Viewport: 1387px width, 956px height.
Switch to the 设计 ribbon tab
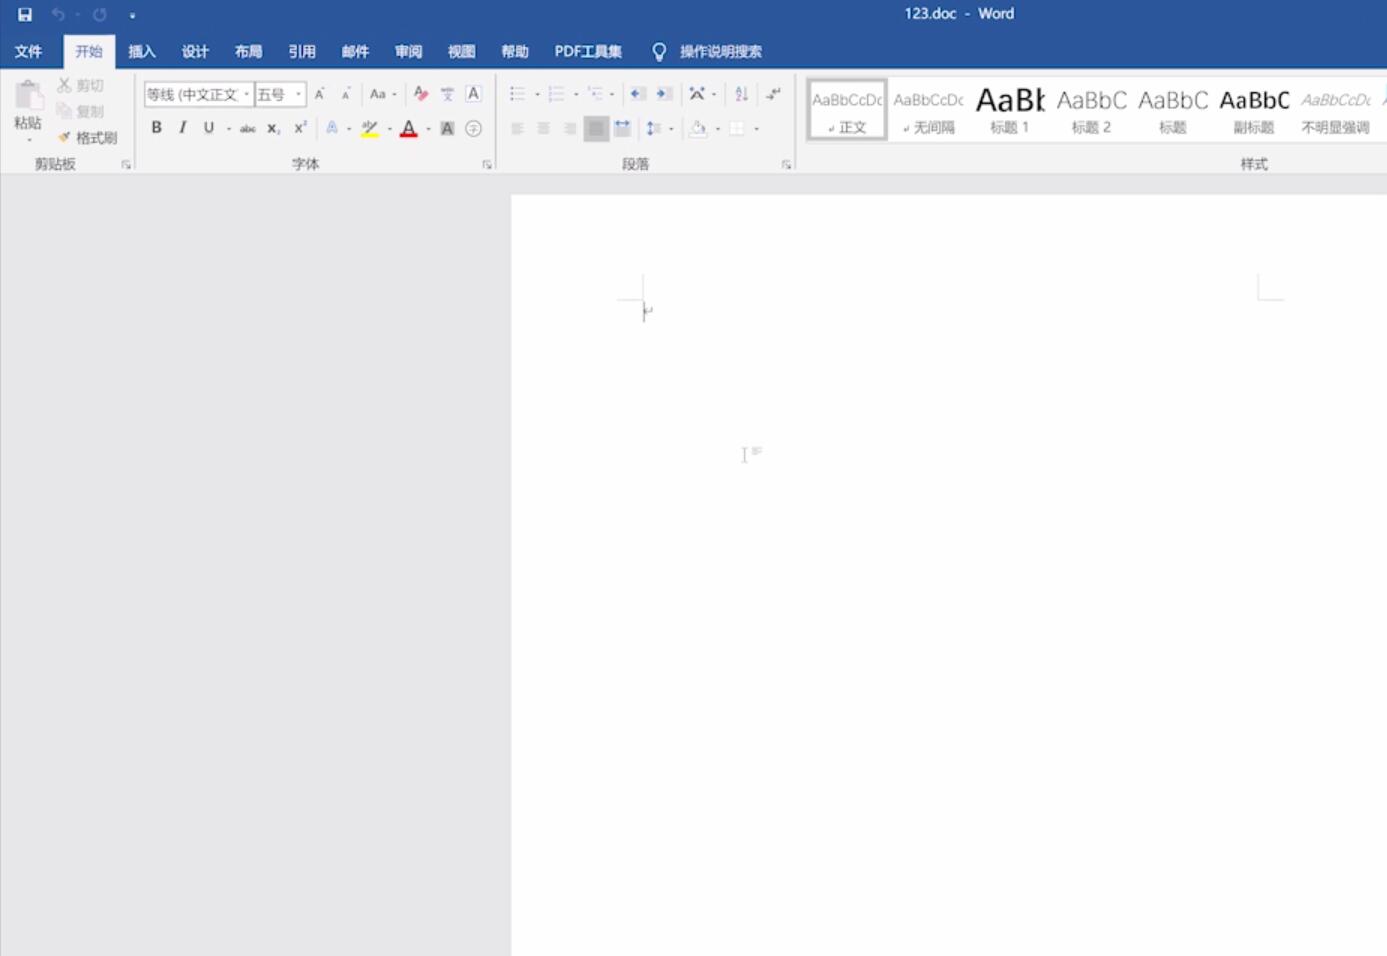[195, 51]
